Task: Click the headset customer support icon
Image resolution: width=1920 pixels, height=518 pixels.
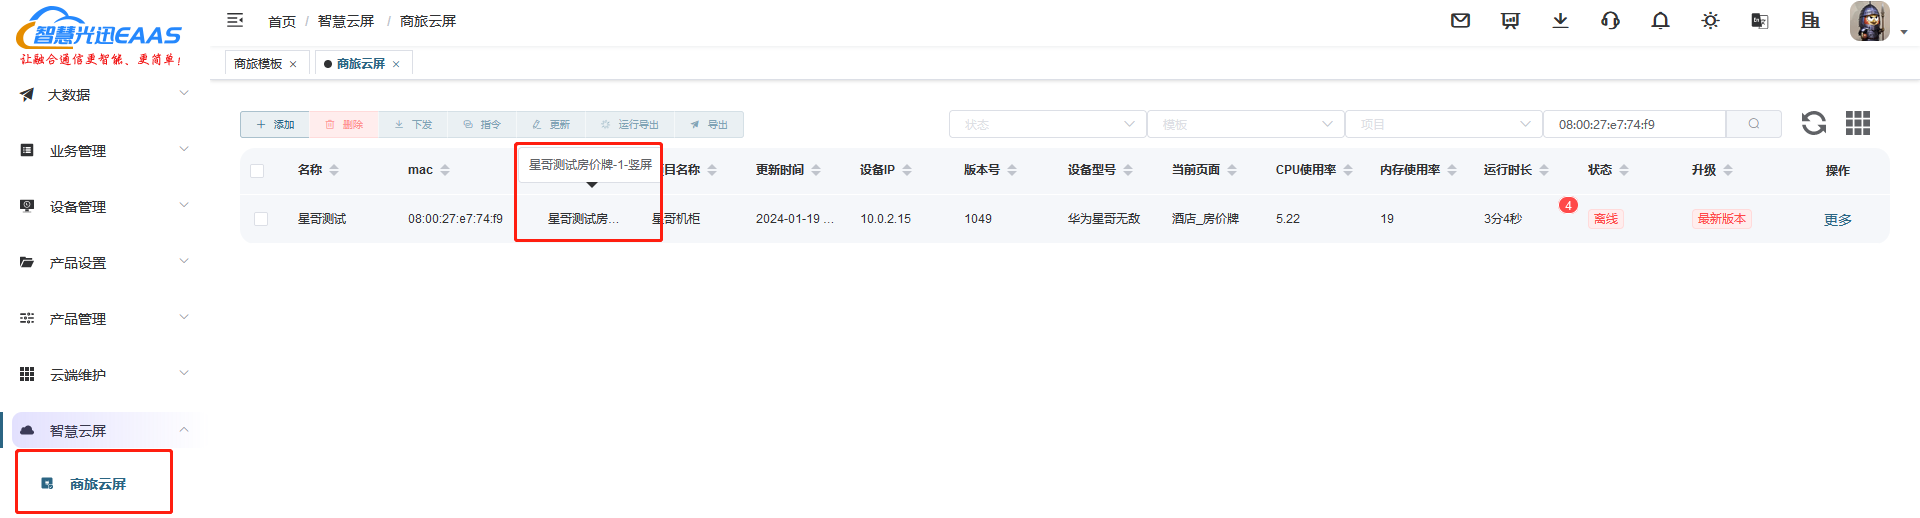Action: click(1610, 20)
